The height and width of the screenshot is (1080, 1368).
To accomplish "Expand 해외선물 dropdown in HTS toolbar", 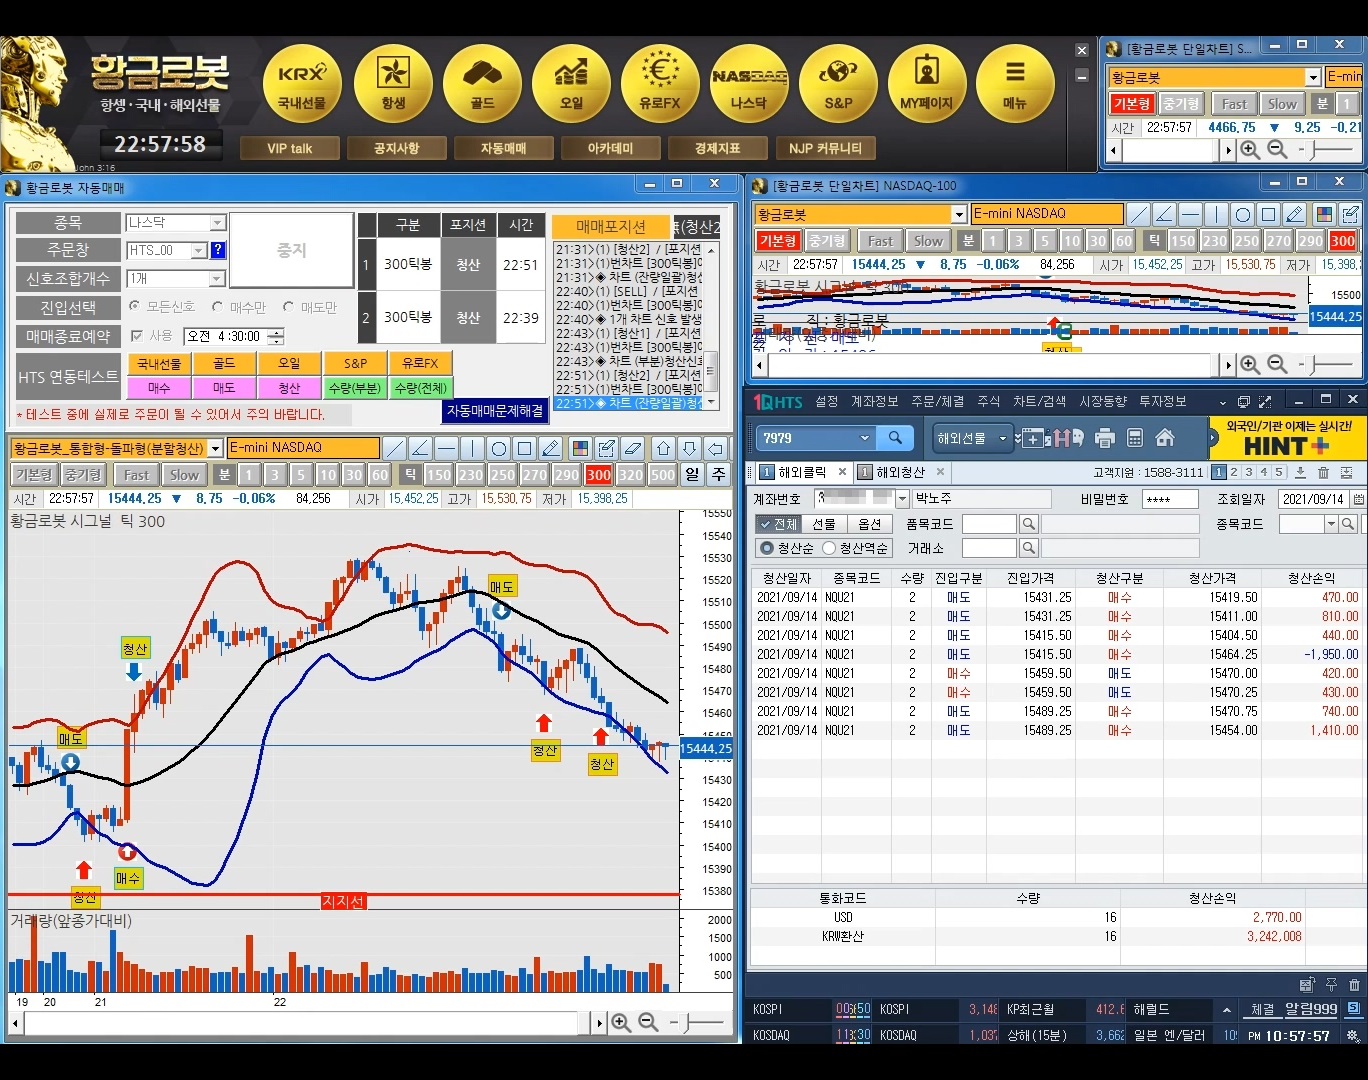I will [x=1003, y=438].
